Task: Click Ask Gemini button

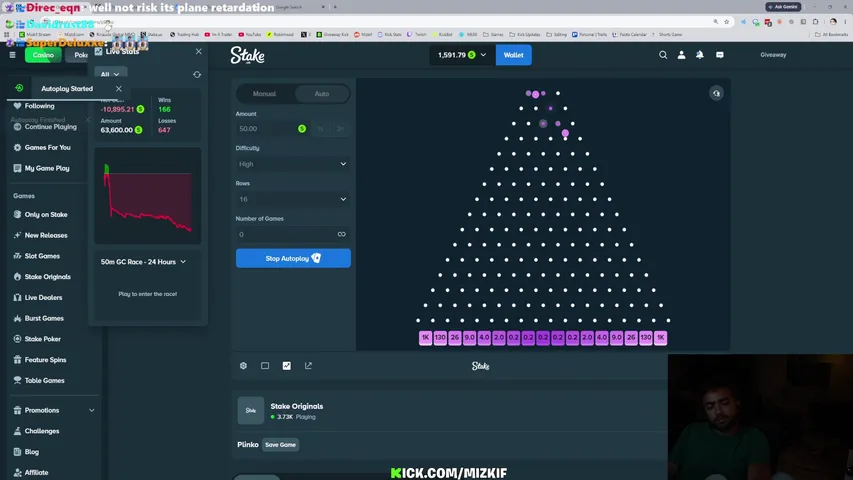Action: point(783,7)
